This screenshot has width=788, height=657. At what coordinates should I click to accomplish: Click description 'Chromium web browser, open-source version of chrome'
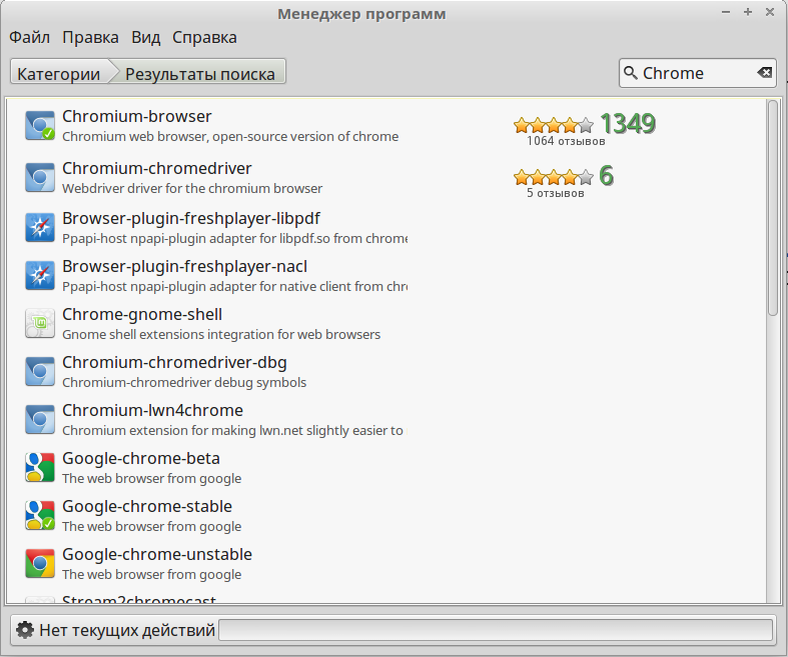[x=230, y=137]
